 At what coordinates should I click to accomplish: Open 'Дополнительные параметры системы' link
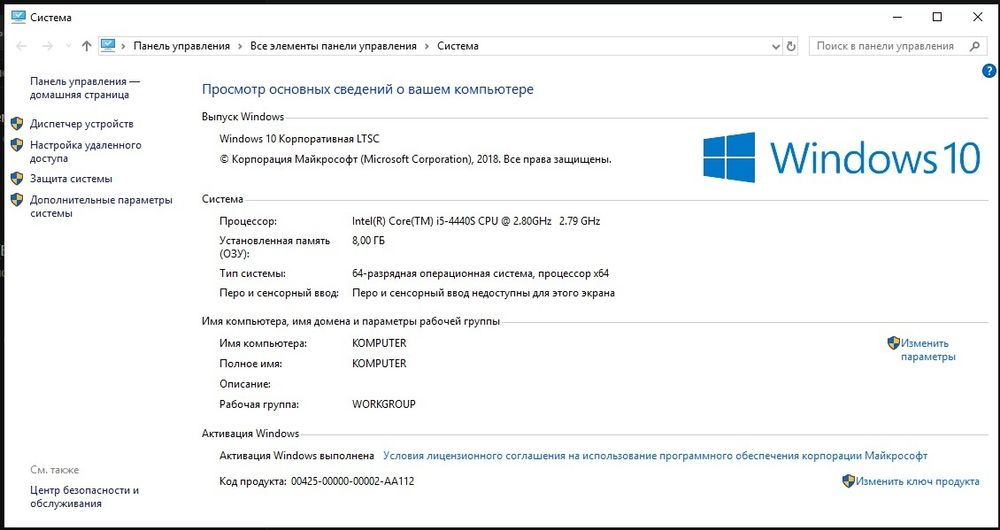[101, 207]
